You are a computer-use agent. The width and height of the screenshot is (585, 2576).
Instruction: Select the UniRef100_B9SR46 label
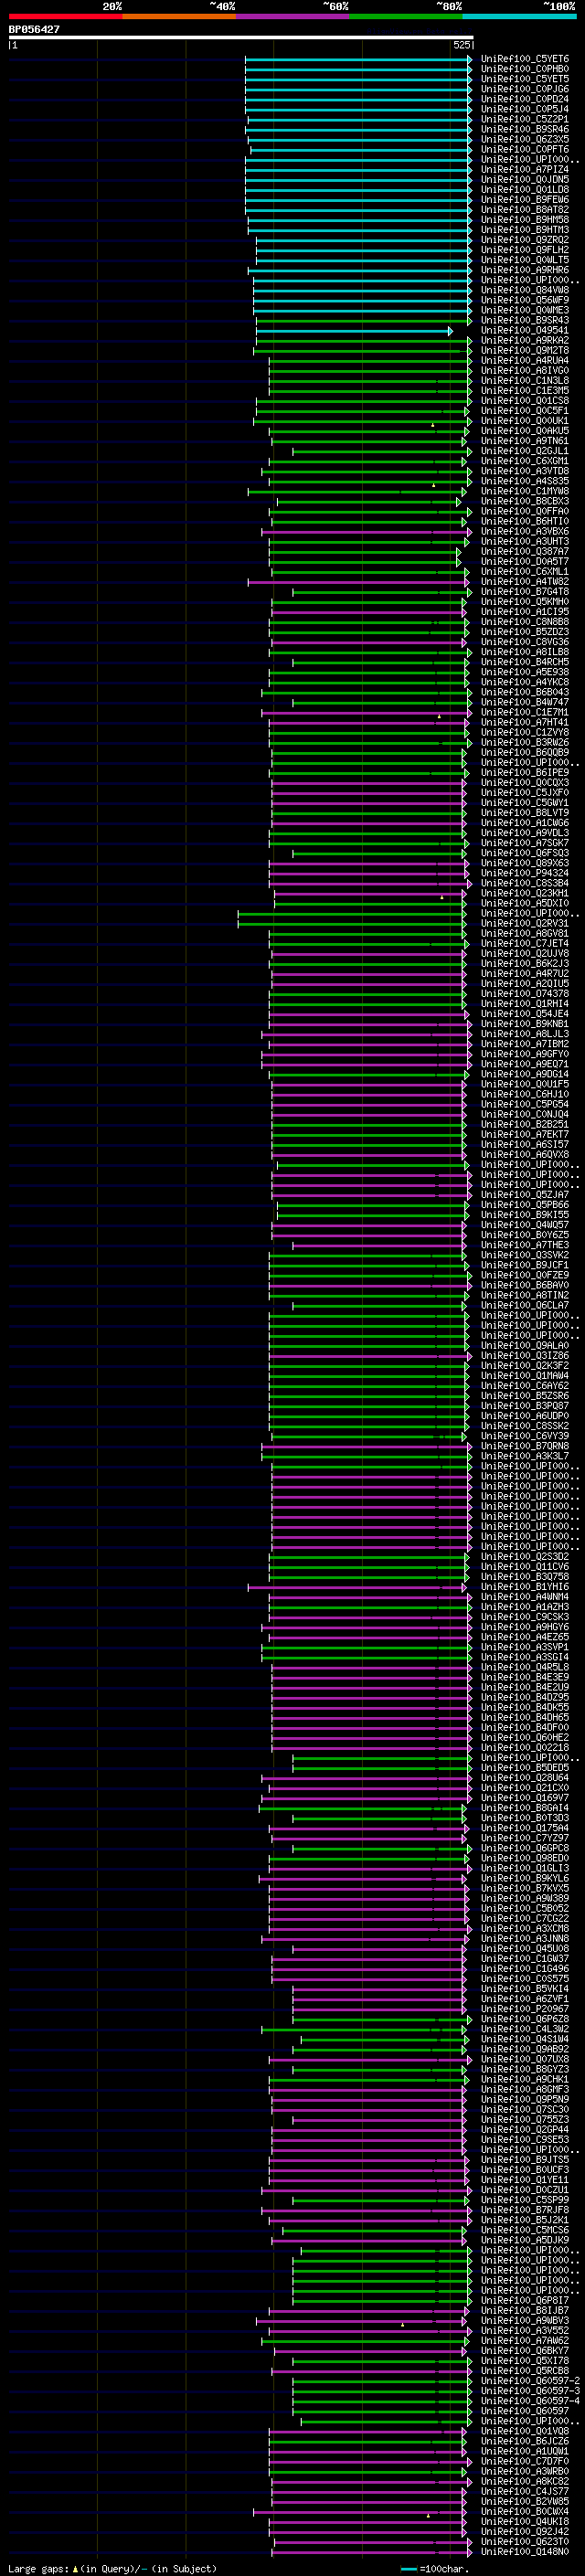pyautogui.click(x=525, y=129)
